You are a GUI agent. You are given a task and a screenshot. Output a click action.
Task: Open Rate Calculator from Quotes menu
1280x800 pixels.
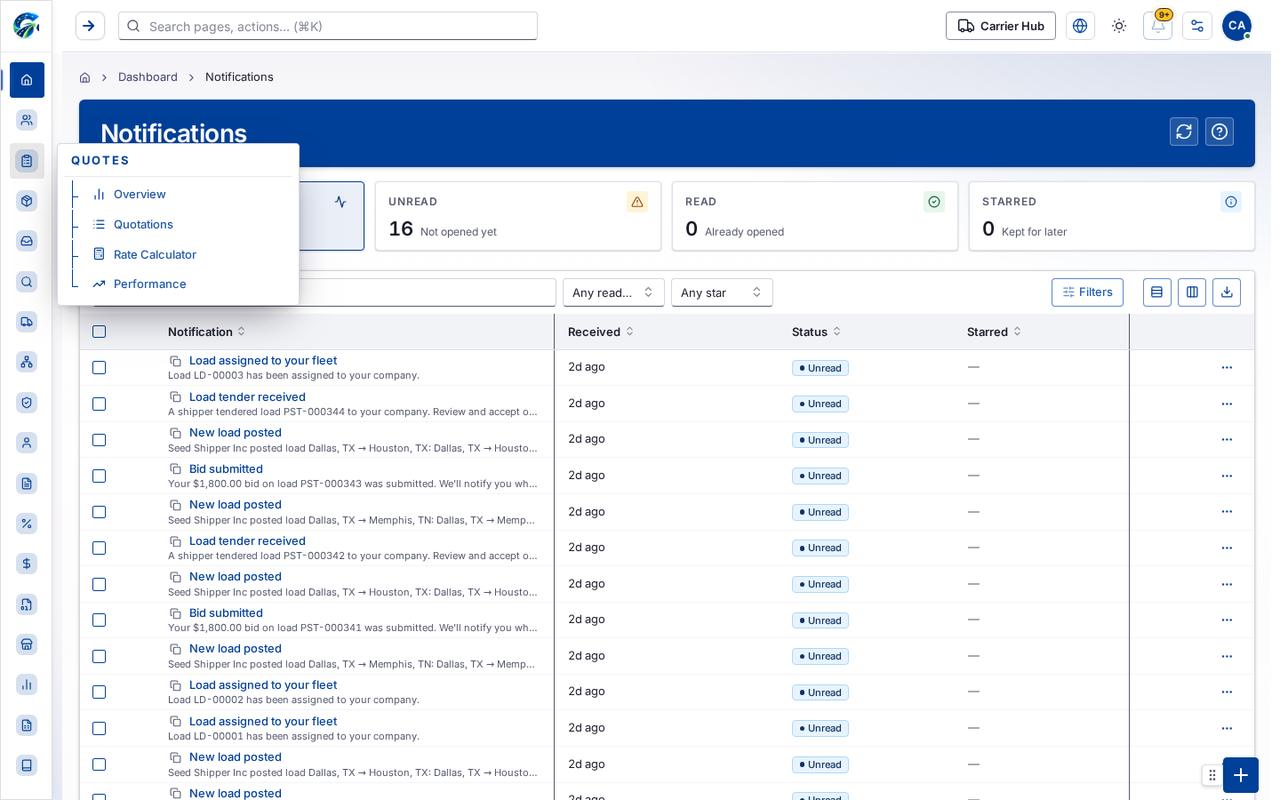pyautogui.click(x=155, y=254)
